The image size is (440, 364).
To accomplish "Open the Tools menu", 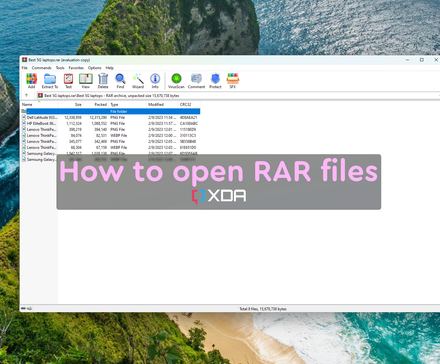I will click(60, 68).
